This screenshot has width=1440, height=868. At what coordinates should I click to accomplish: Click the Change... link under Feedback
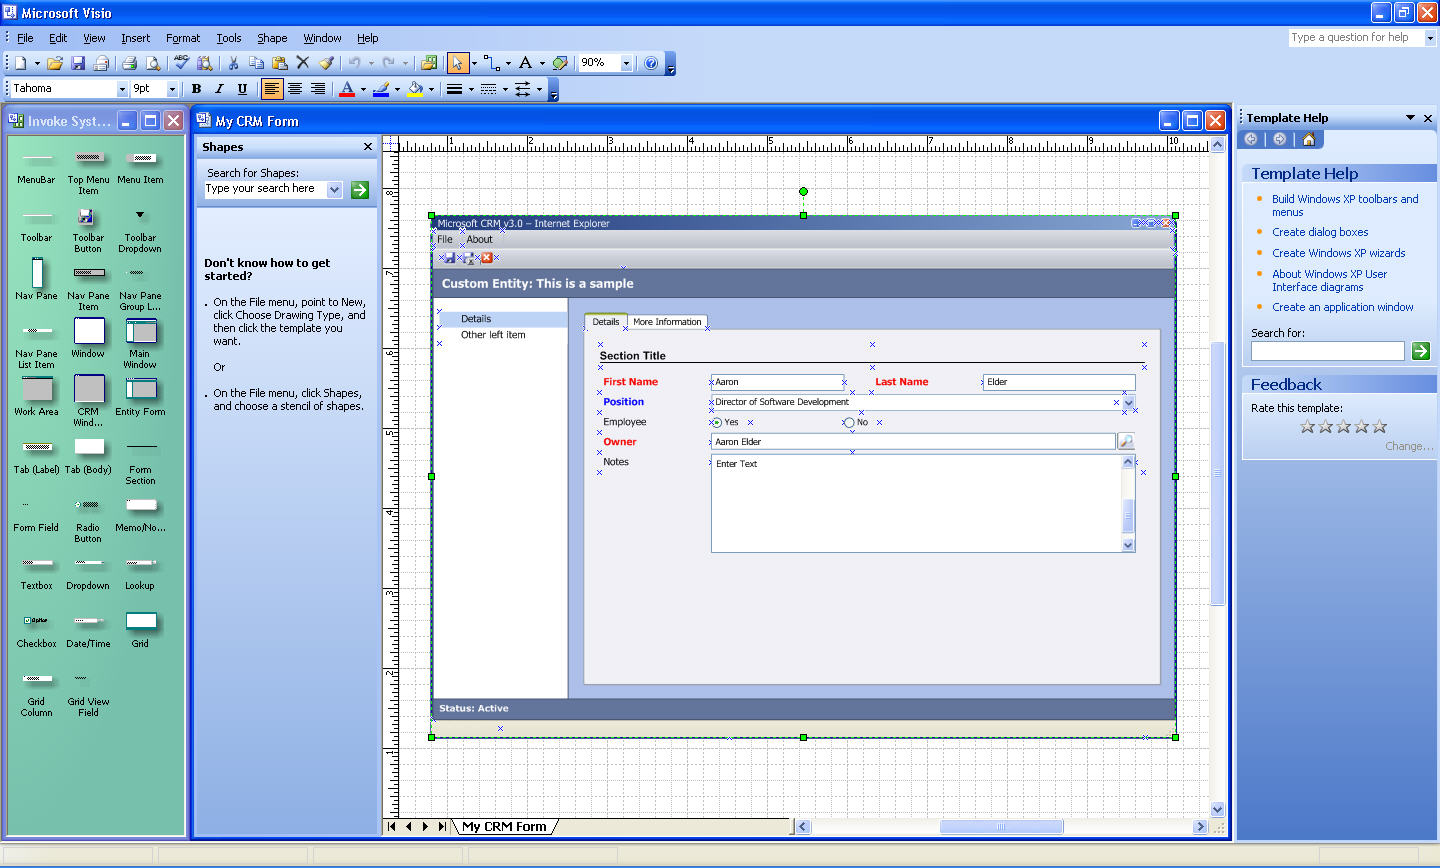tap(1408, 446)
